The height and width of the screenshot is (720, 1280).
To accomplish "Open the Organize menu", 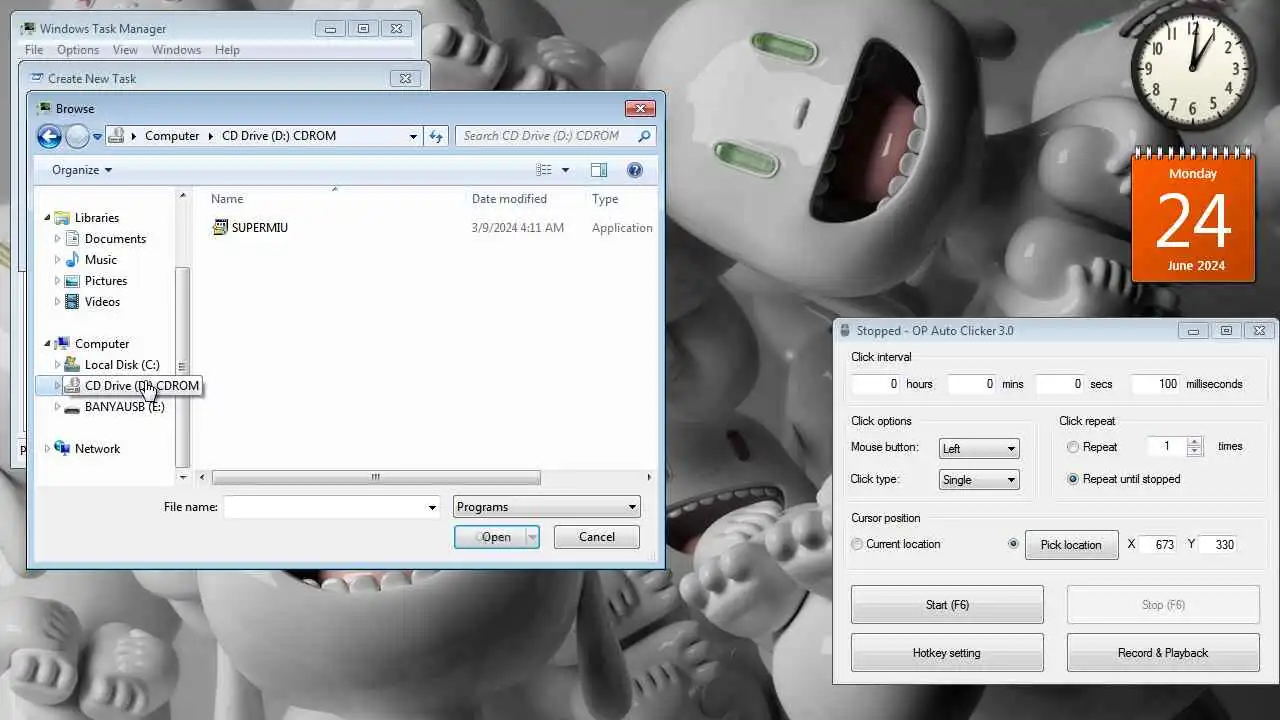I will 82,170.
